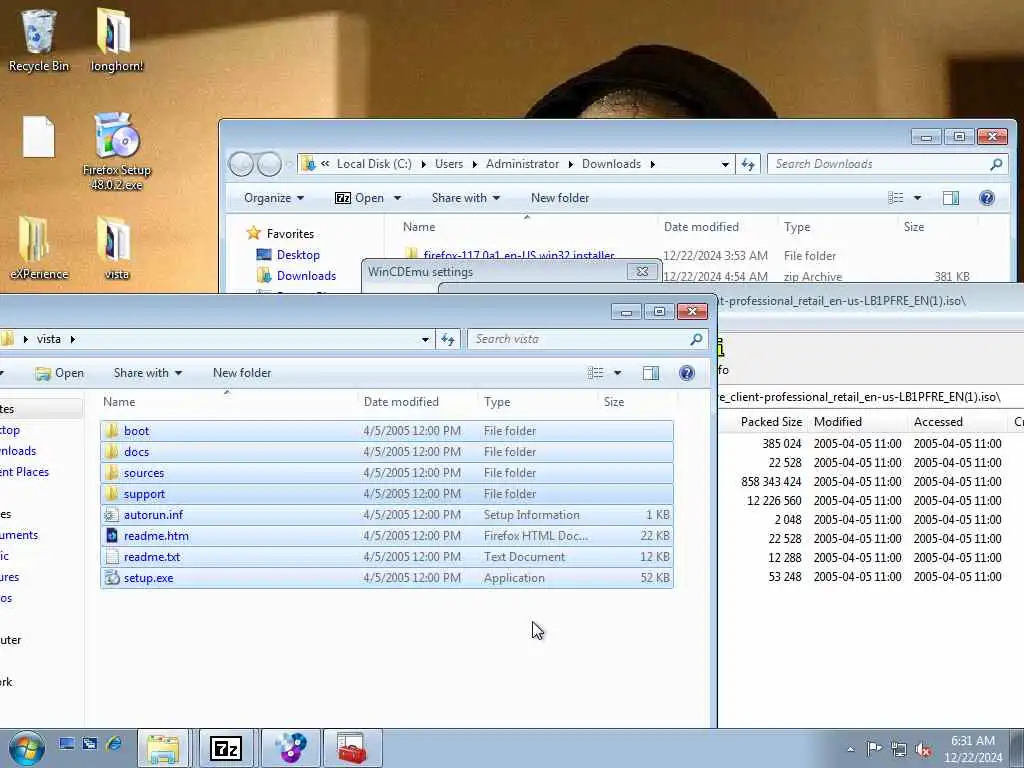Viewport: 1024px width, 768px height.
Task: Change view icon in Downloads window
Action: coord(896,198)
